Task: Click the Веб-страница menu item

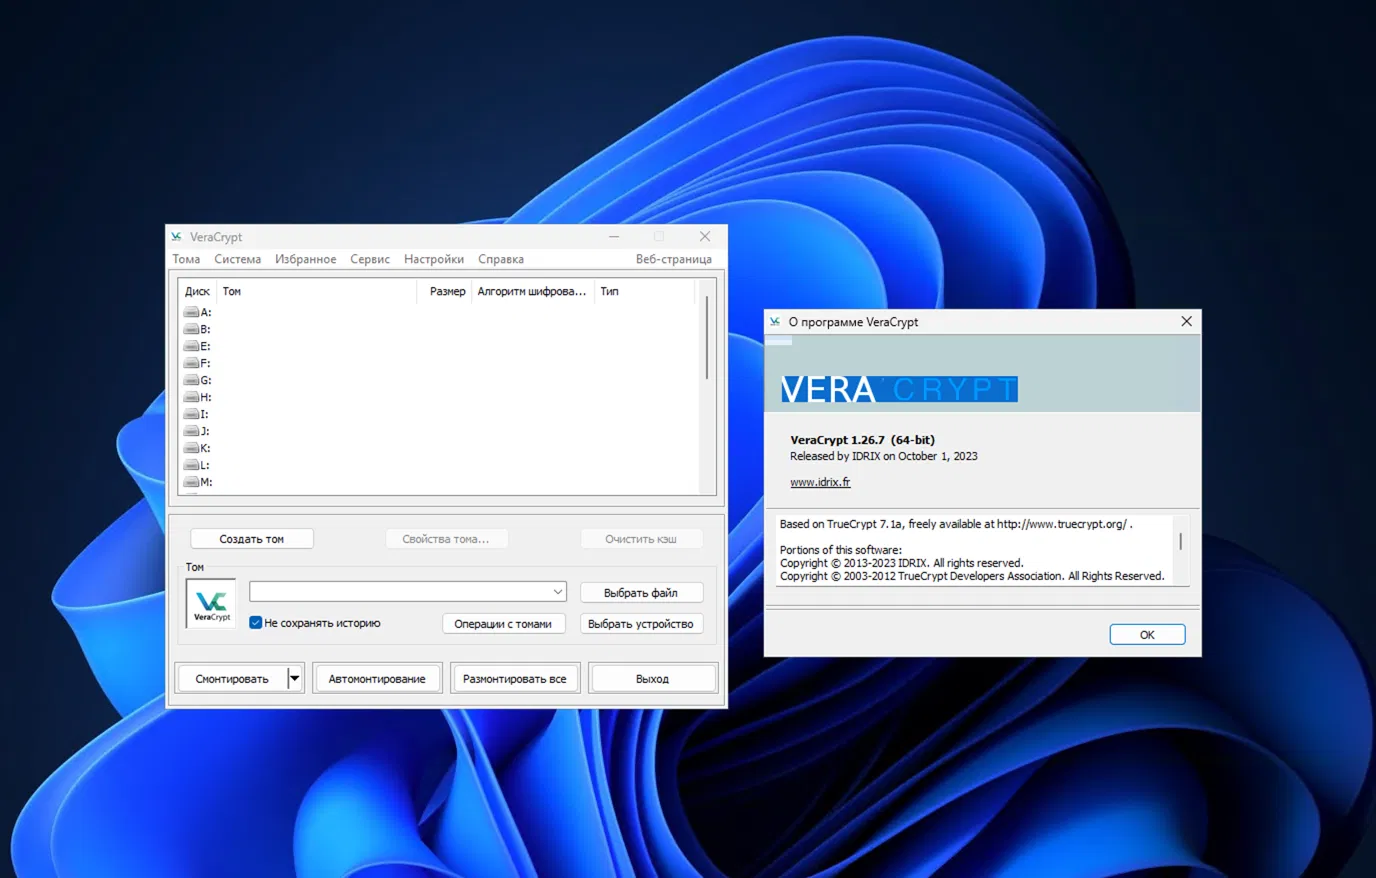Action: click(x=674, y=260)
